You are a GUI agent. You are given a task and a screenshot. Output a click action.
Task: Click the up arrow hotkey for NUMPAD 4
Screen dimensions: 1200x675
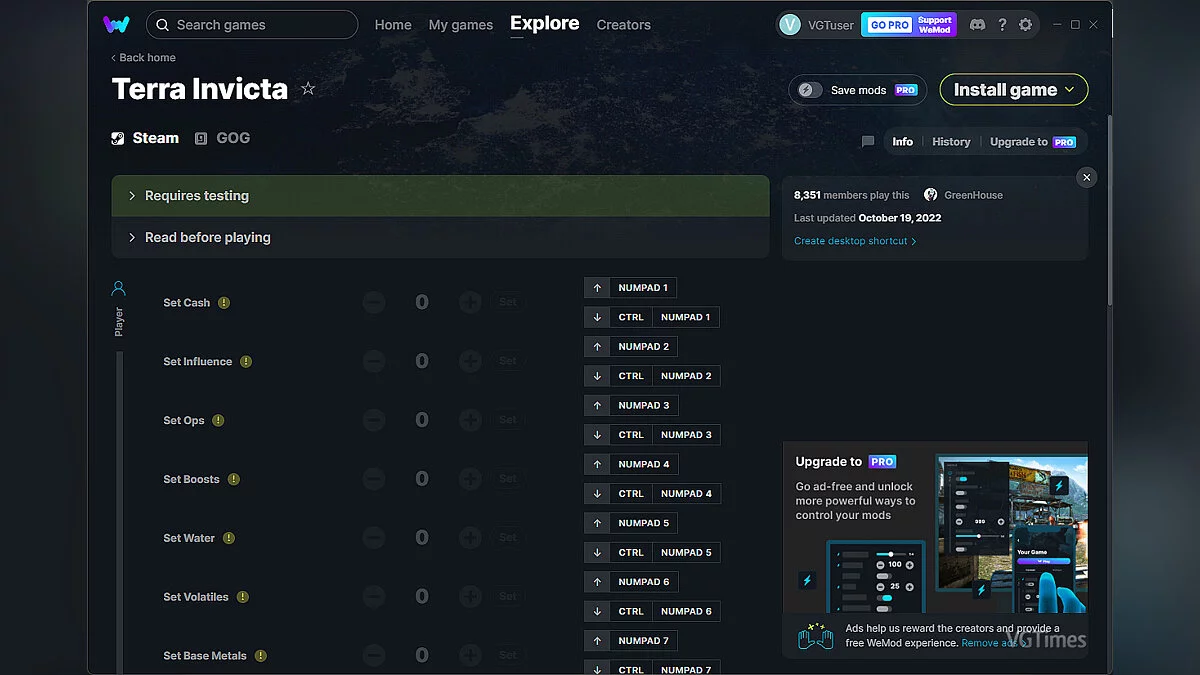coord(597,464)
